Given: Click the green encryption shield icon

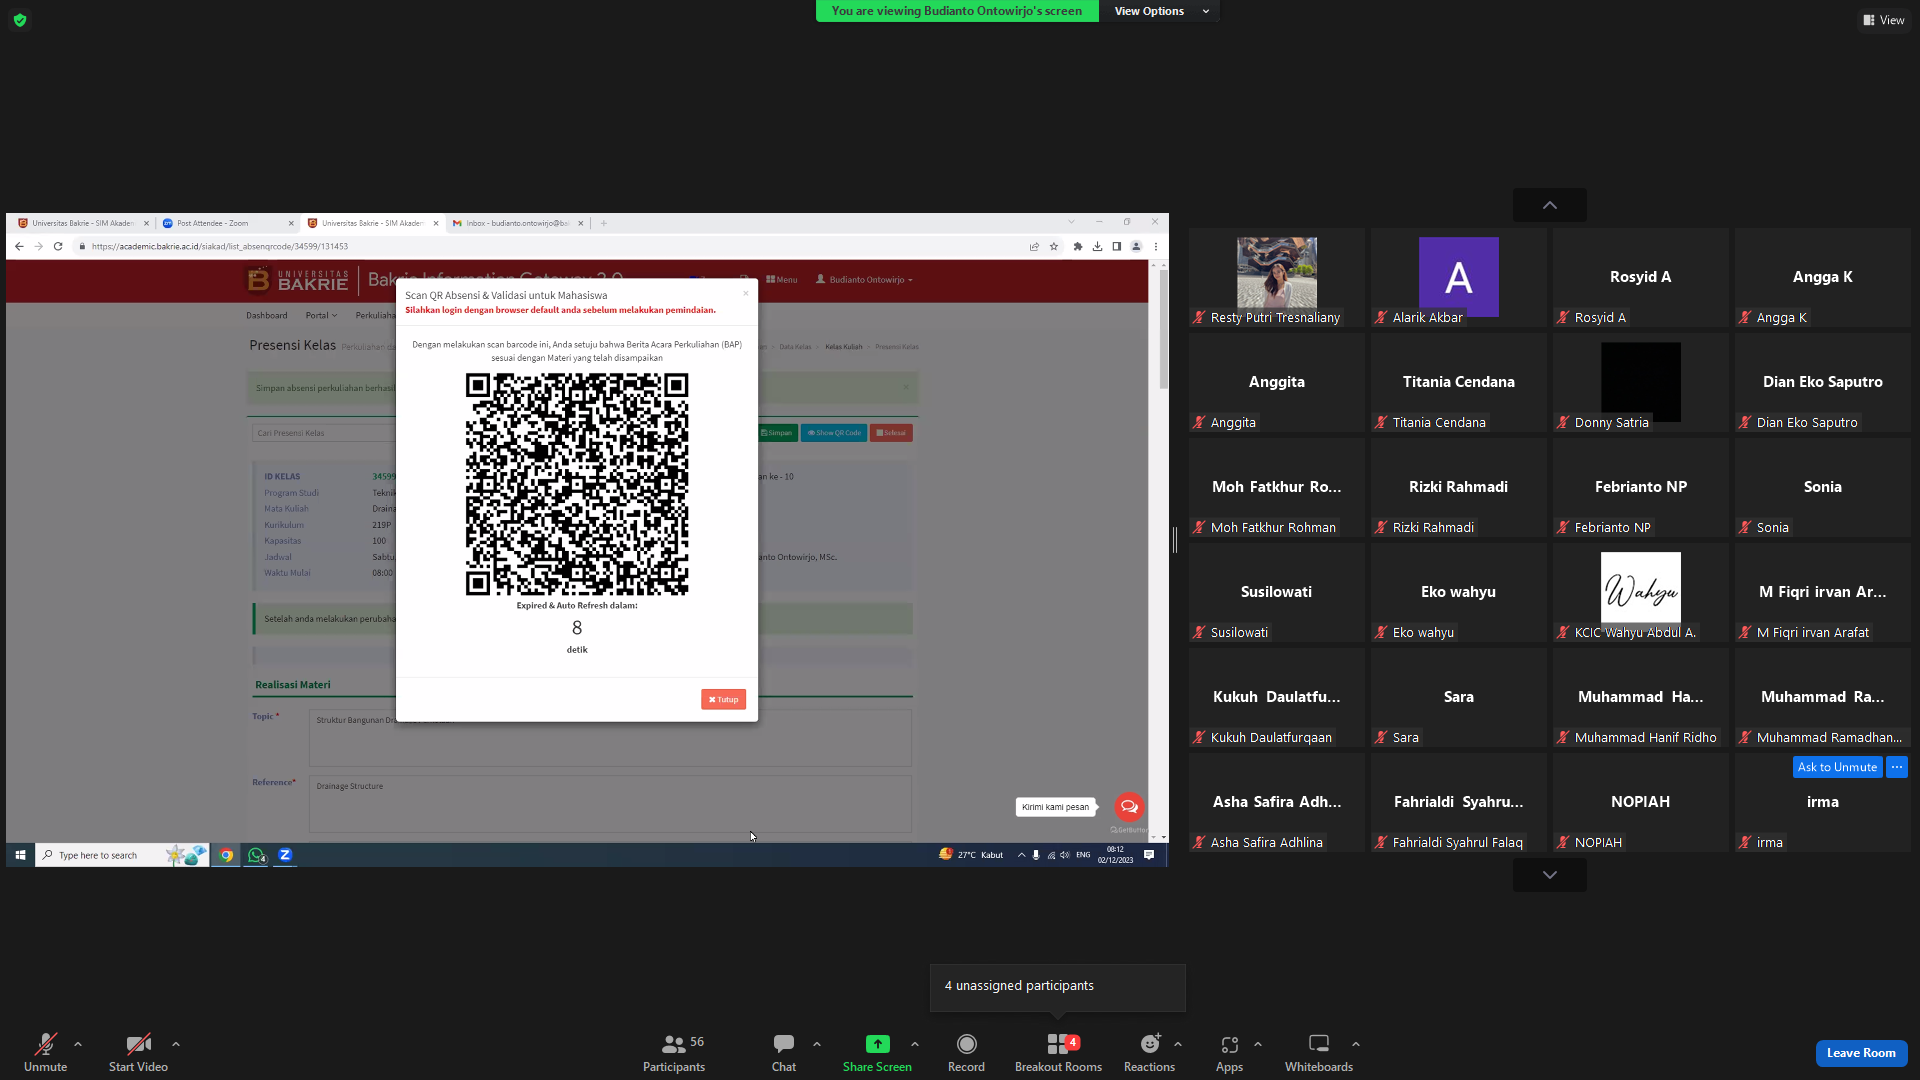Looking at the screenshot, I should tap(20, 20).
